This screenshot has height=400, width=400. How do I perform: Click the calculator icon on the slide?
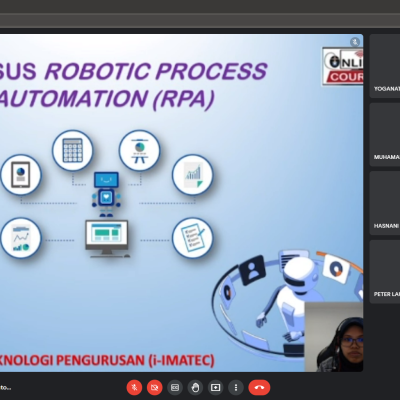[x=72, y=150]
